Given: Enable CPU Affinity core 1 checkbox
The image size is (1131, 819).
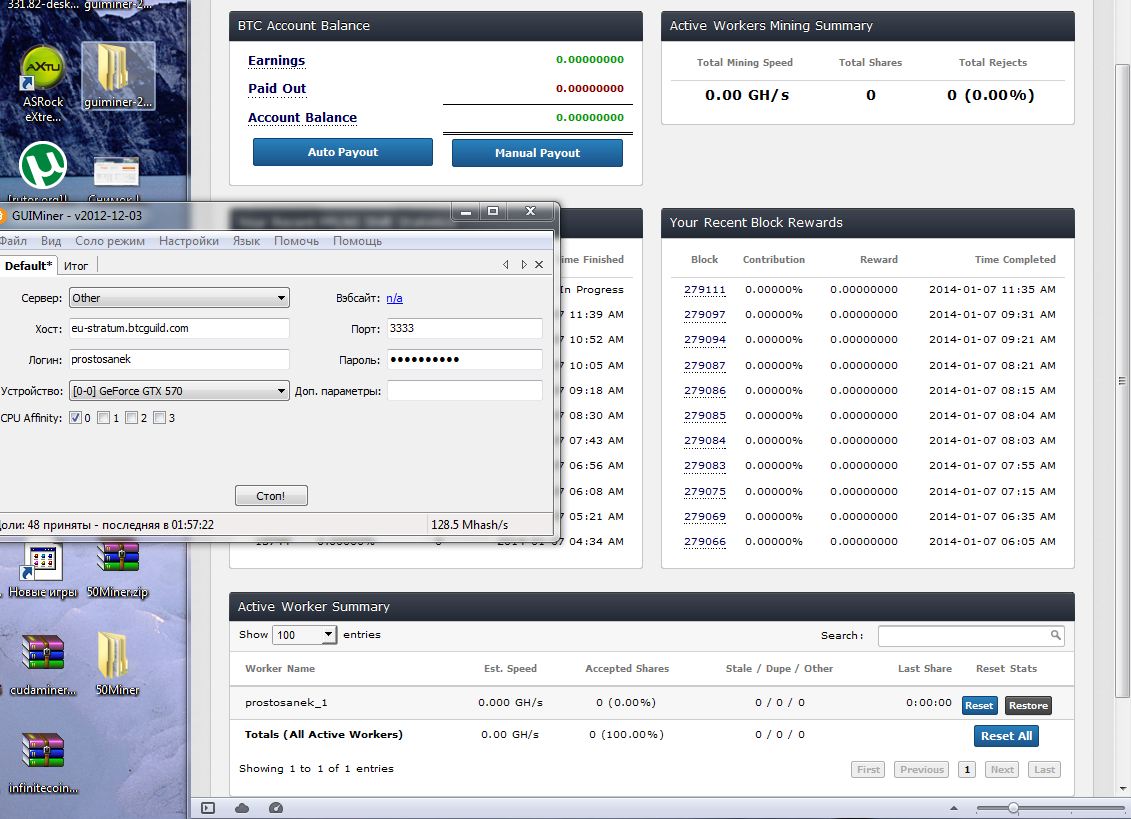Looking at the screenshot, I should pos(103,418).
